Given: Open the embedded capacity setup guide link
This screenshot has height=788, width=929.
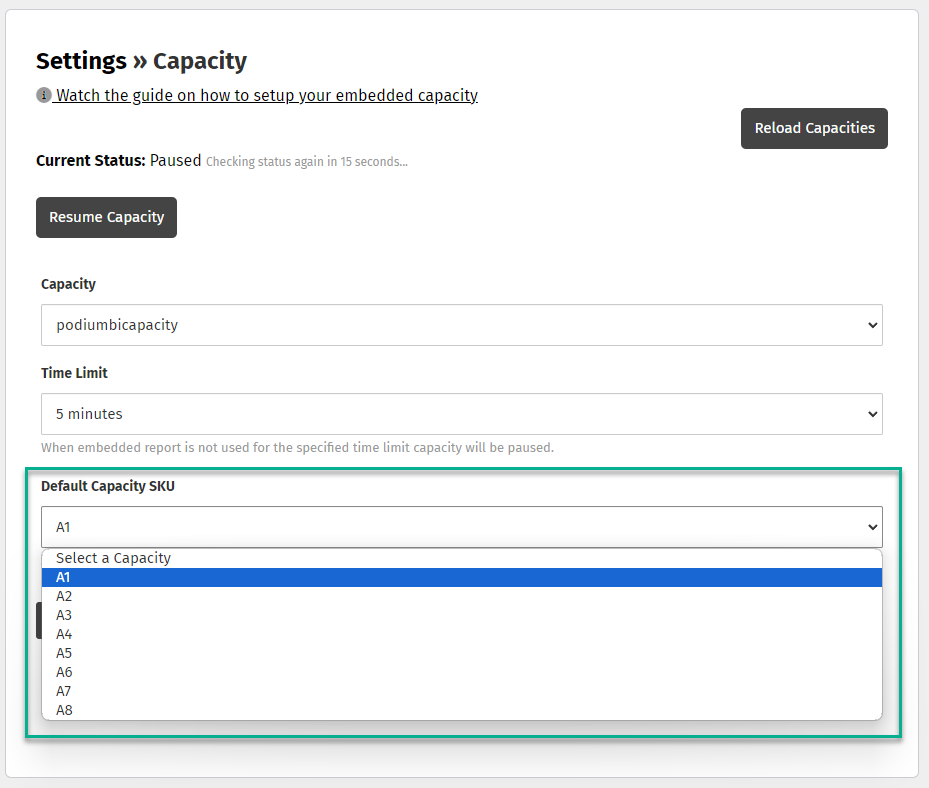Looking at the screenshot, I should [266, 96].
